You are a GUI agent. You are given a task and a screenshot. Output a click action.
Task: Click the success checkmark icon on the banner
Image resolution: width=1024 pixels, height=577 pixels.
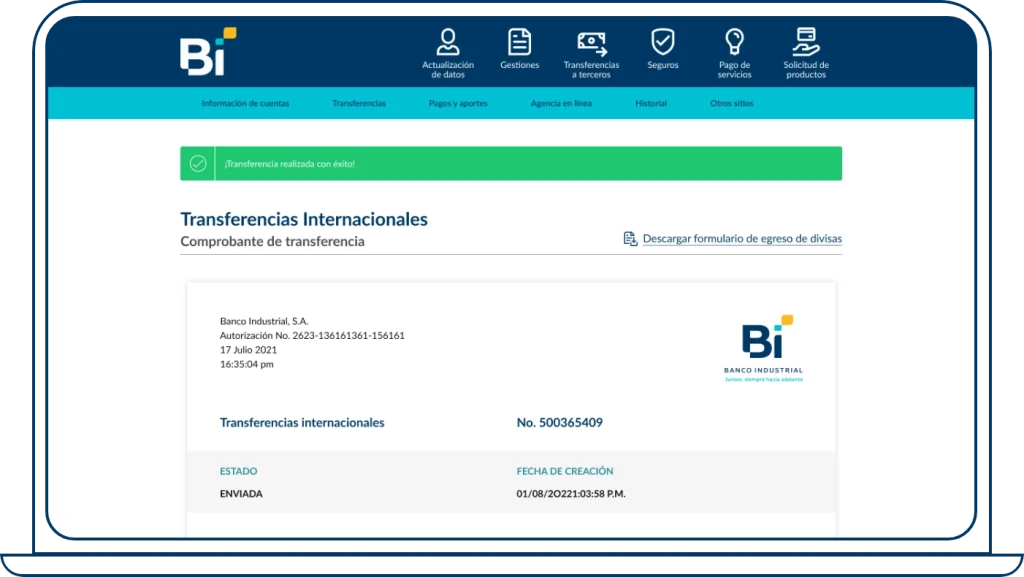[x=197, y=162]
